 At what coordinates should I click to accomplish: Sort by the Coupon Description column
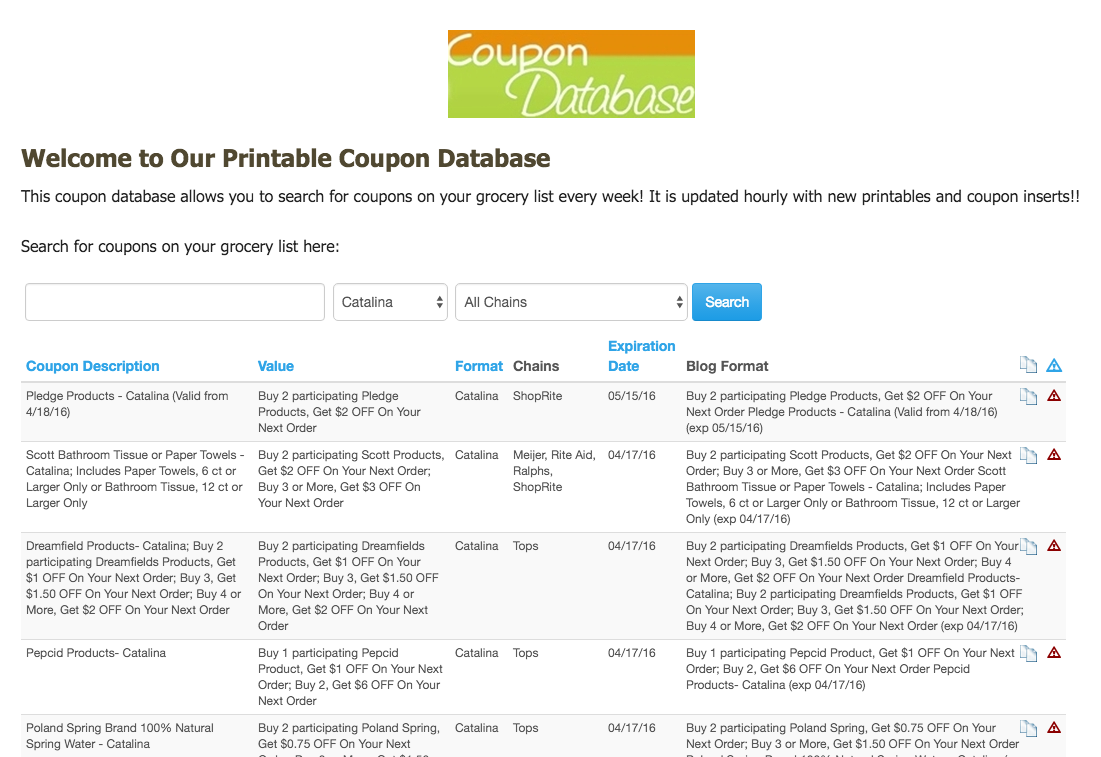93,366
